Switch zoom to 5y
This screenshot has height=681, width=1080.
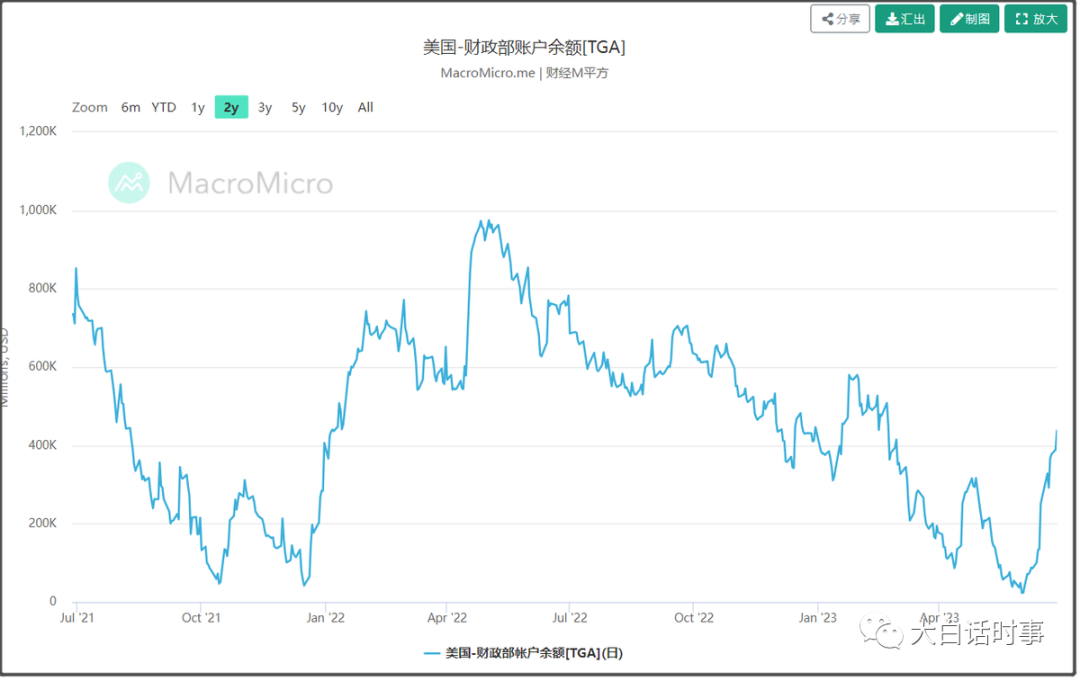point(298,107)
